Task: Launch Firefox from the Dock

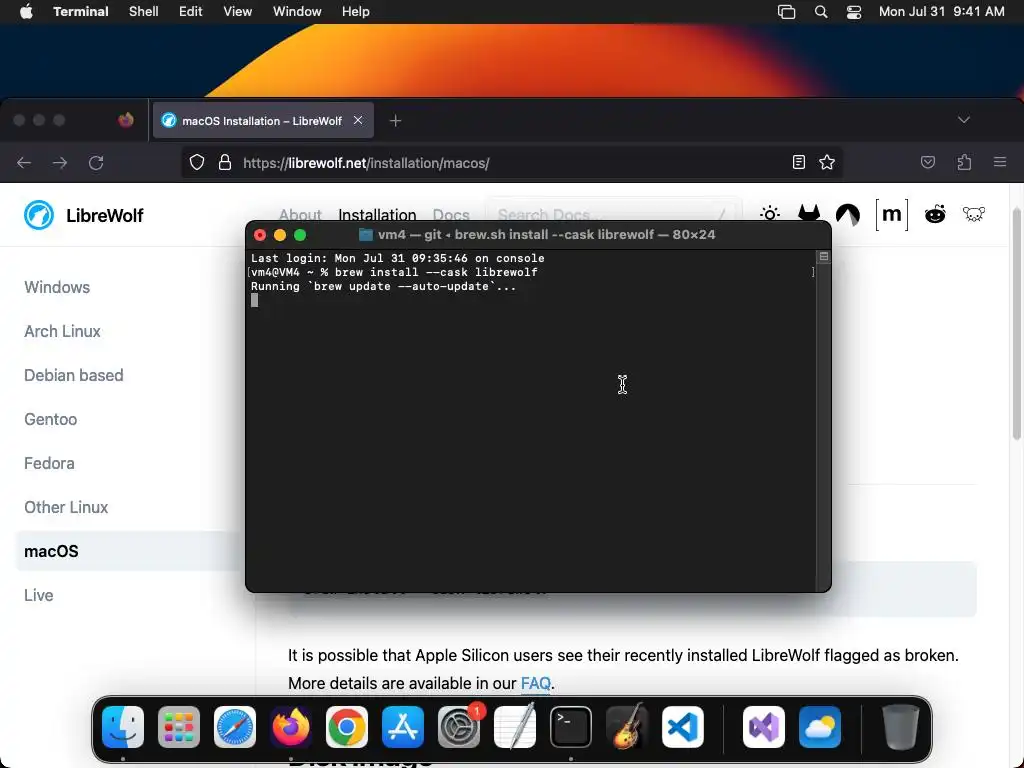Action: pyautogui.click(x=291, y=727)
